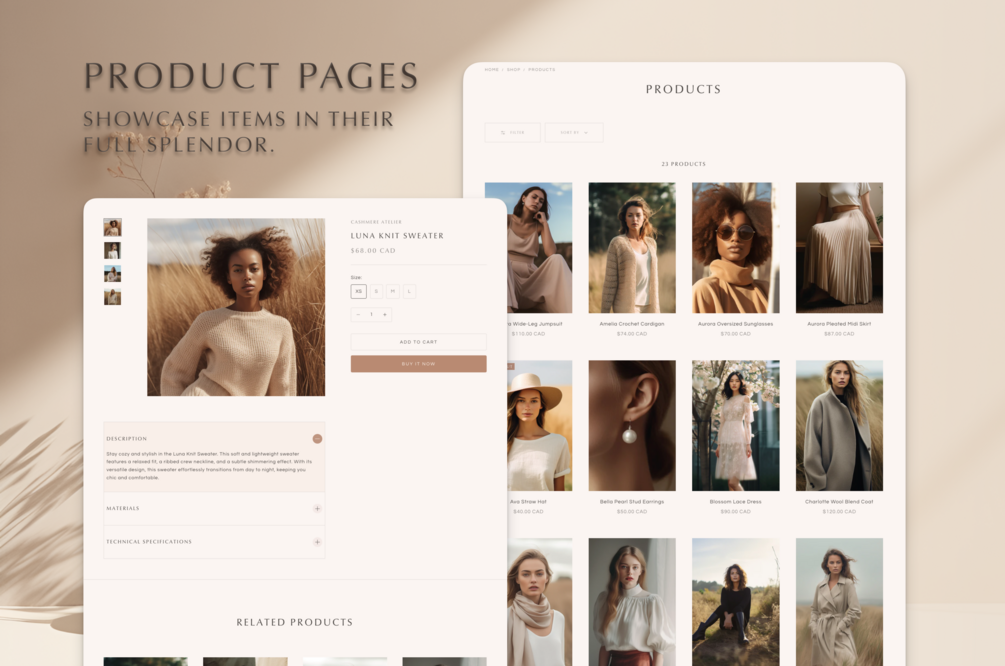
Task: Open Aurora Pleated Midi Skirt image
Action: 839,247
